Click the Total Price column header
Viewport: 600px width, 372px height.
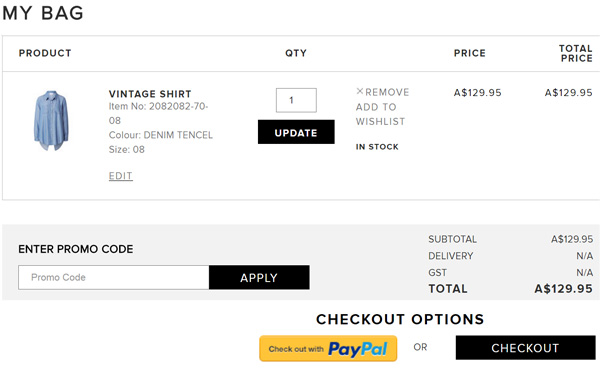[x=576, y=53]
